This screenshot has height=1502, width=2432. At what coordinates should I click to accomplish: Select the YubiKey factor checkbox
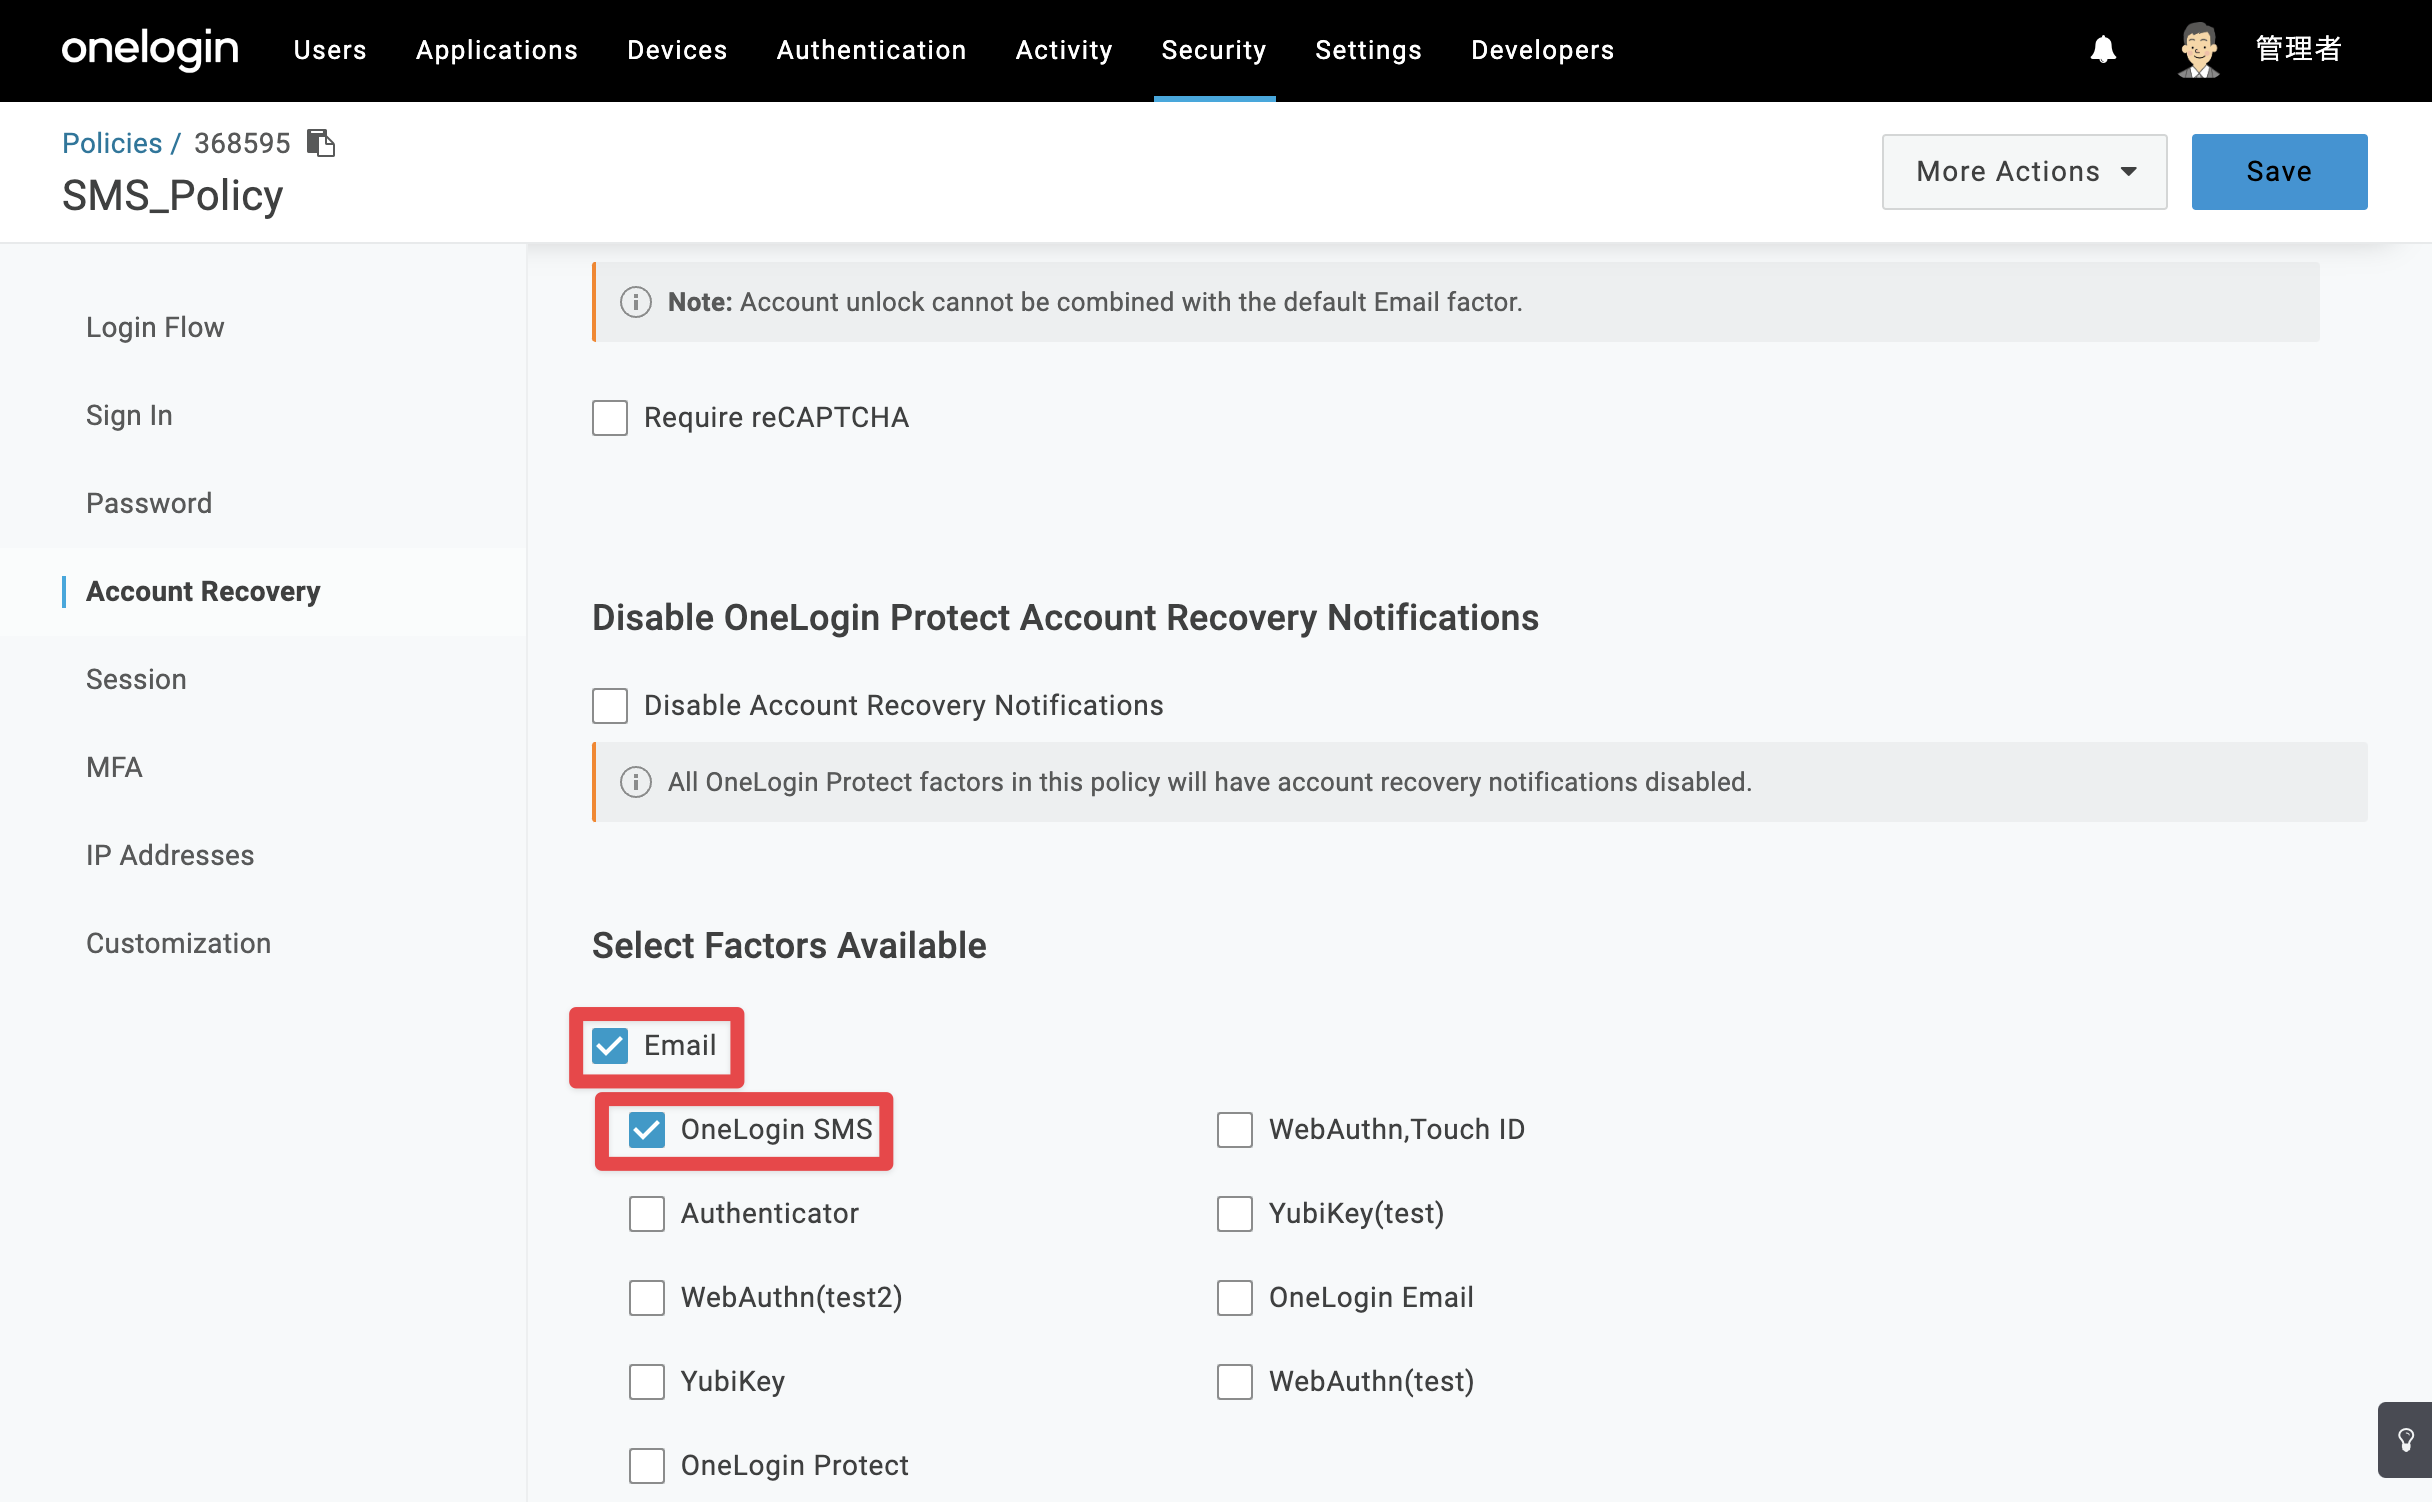click(647, 1382)
